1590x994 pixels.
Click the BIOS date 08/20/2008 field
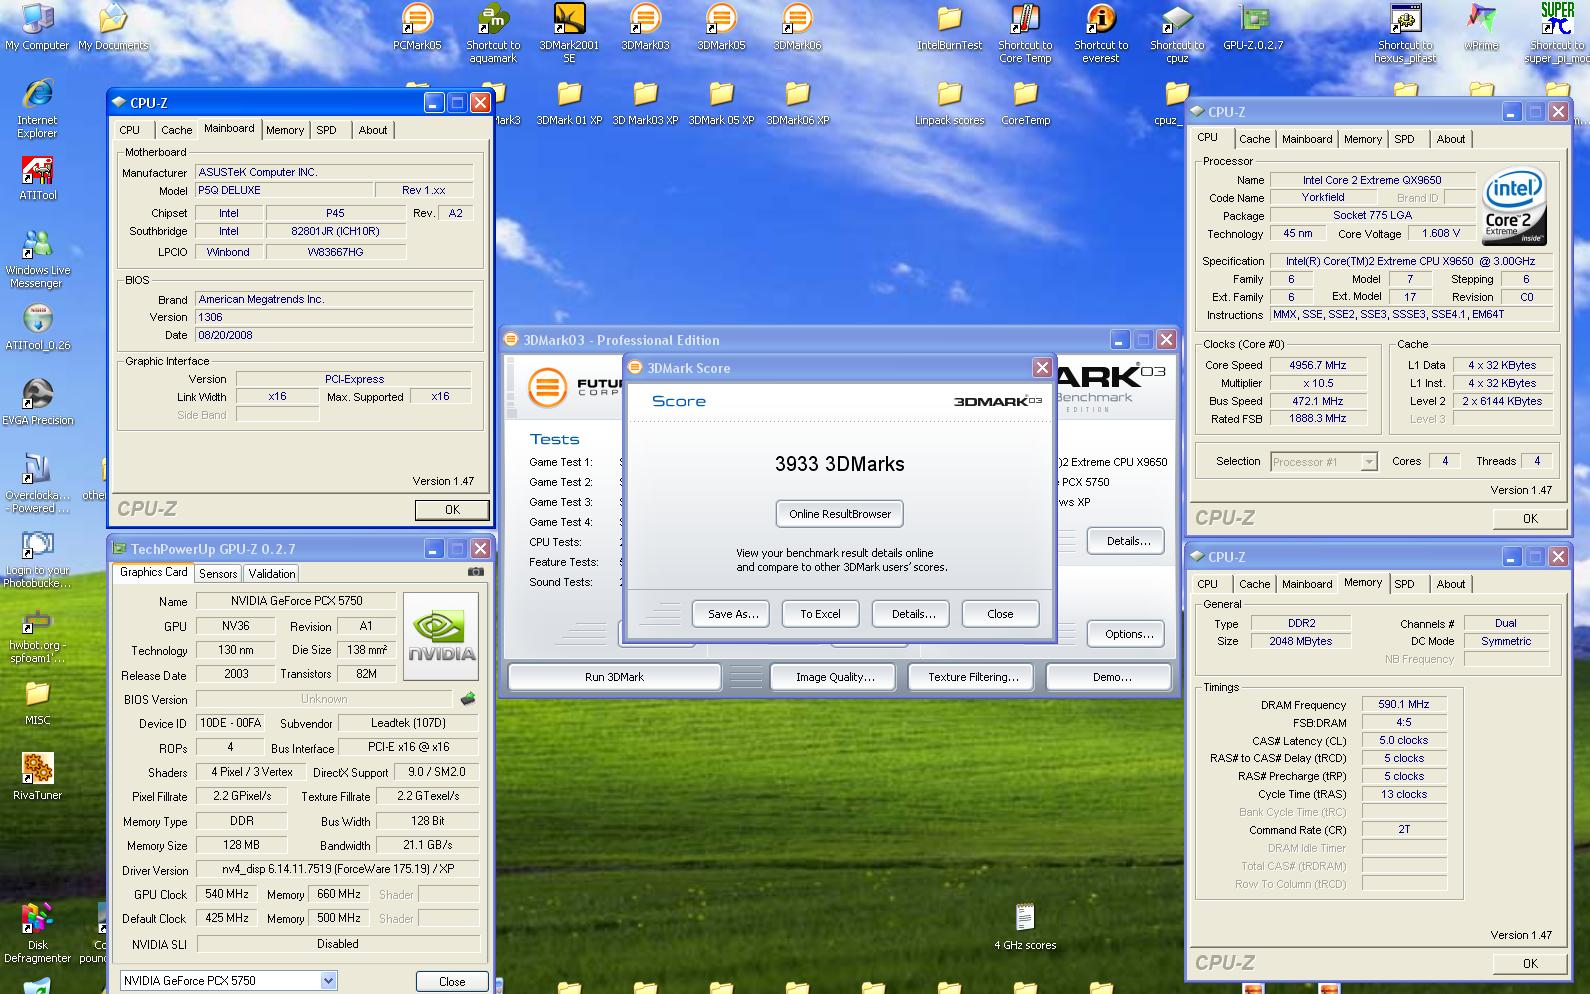coord(334,335)
